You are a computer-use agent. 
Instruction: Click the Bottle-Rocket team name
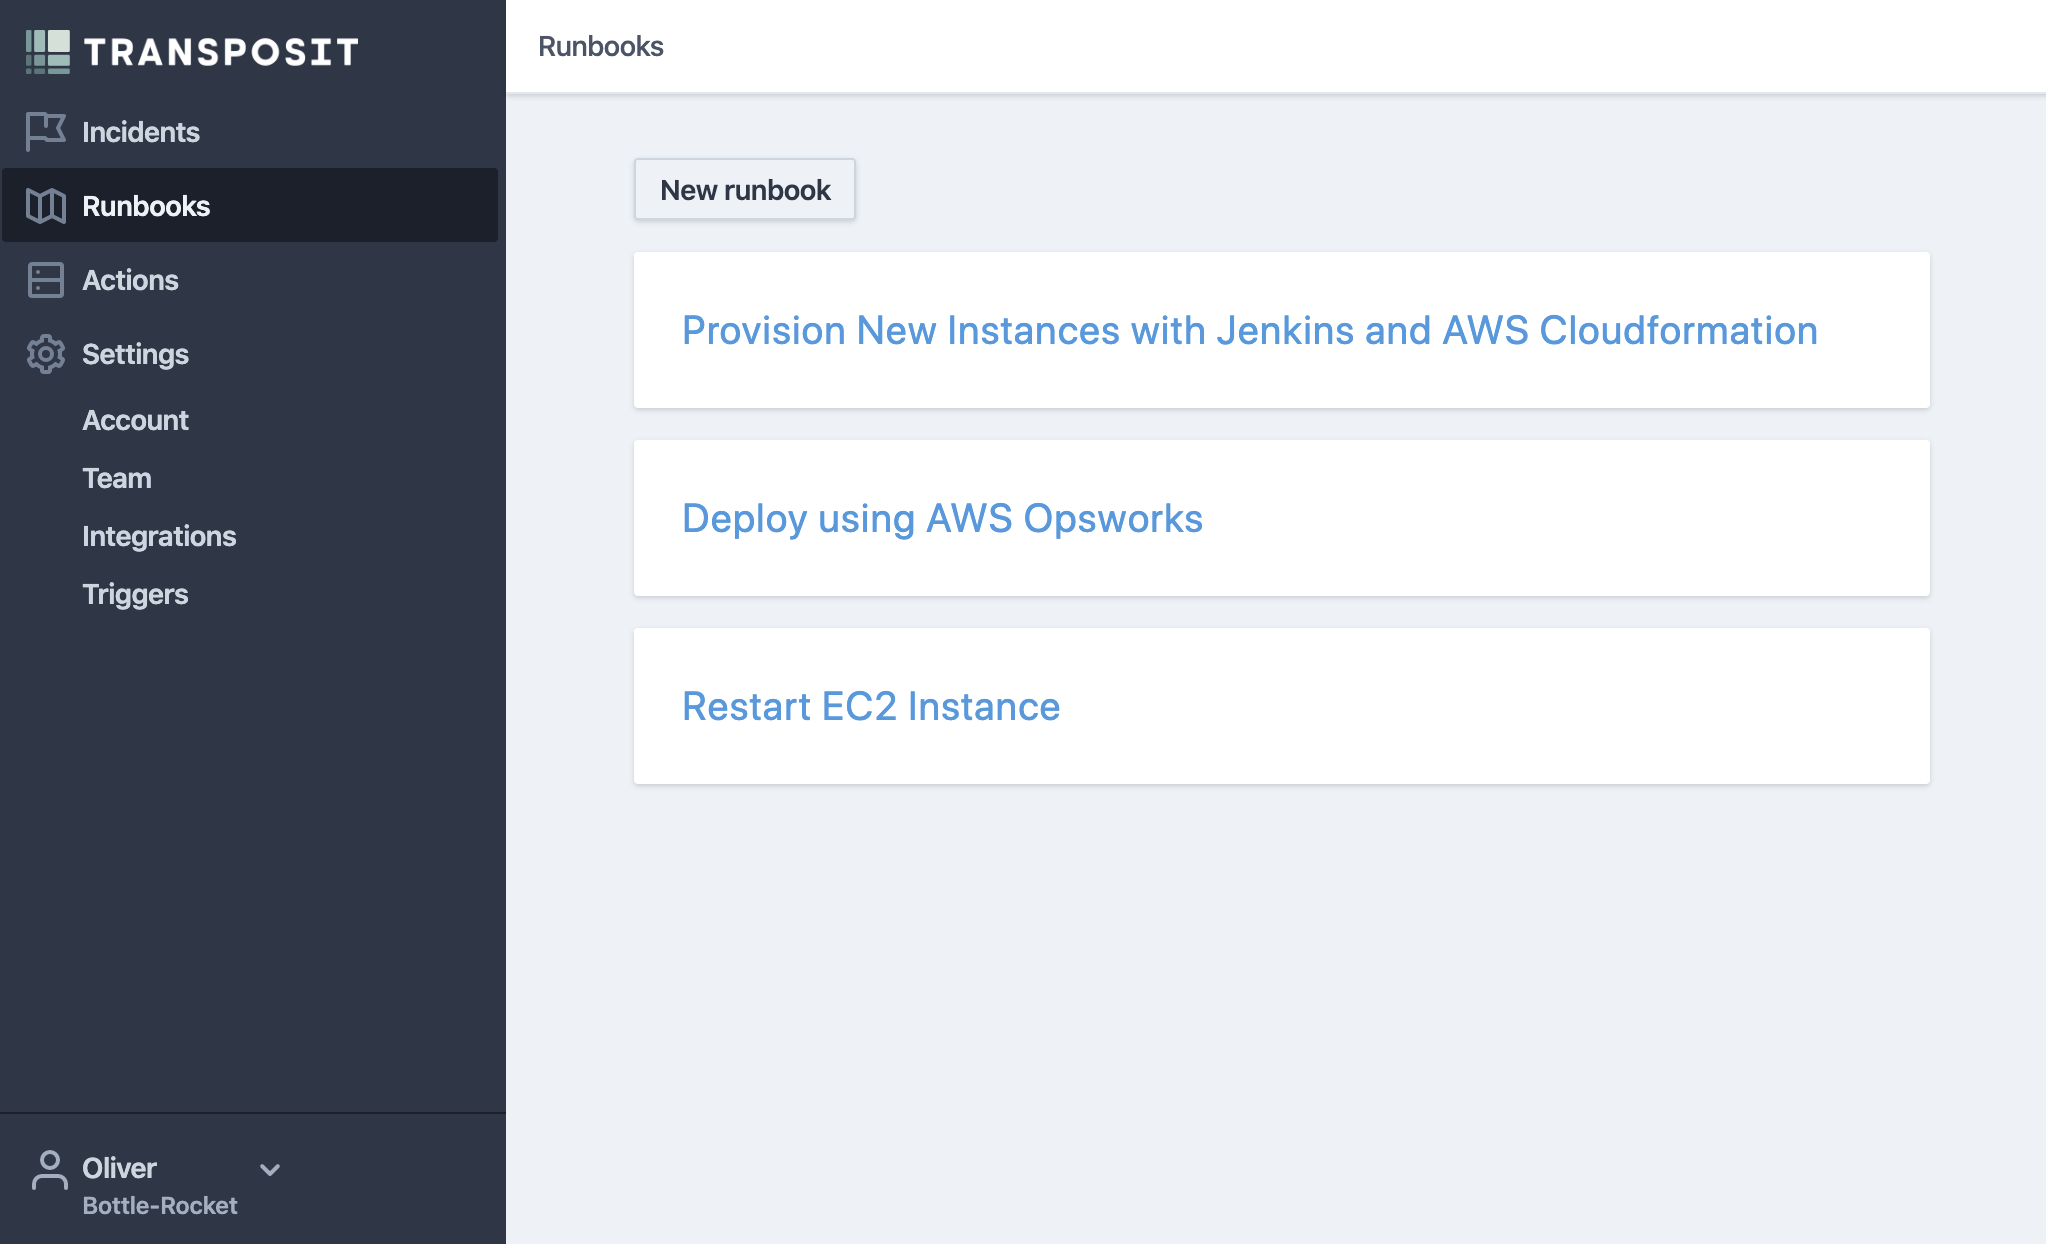pyautogui.click(x=160, y=1205)
